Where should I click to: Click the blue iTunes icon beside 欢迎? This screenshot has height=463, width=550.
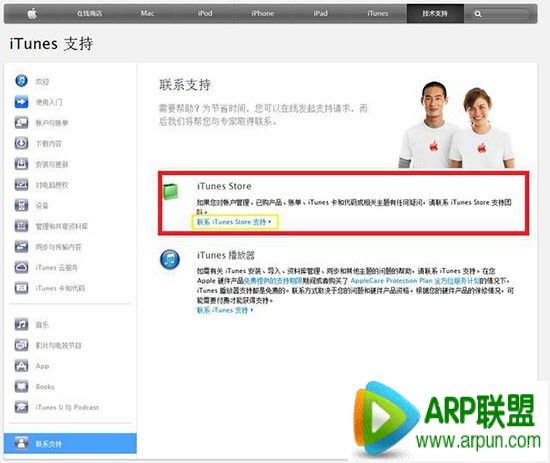pyautogui.click(x=21, y=81)
